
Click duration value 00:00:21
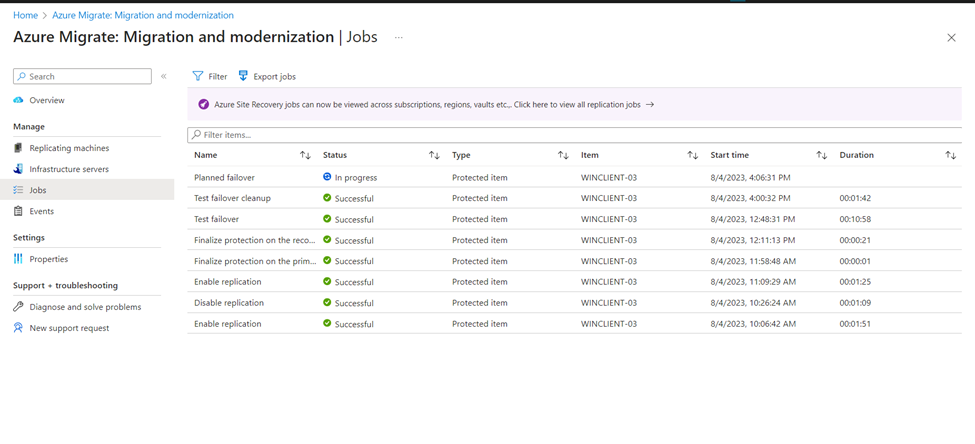(x=855, y=240)
